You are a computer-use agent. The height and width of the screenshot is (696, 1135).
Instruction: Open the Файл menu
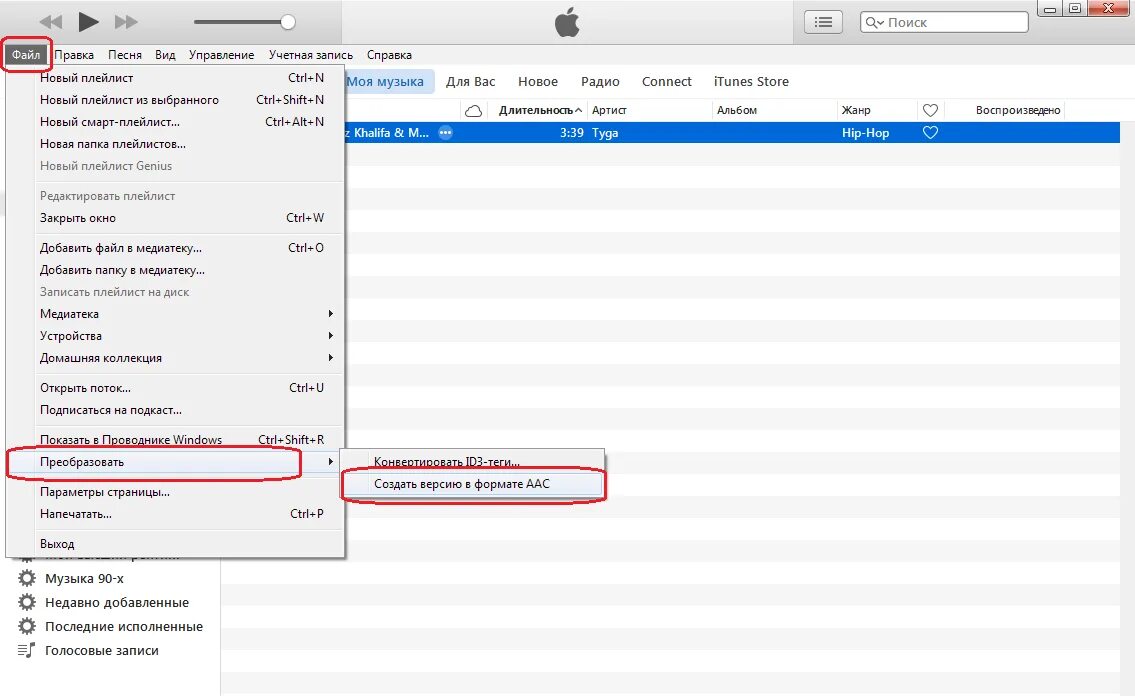26,55
